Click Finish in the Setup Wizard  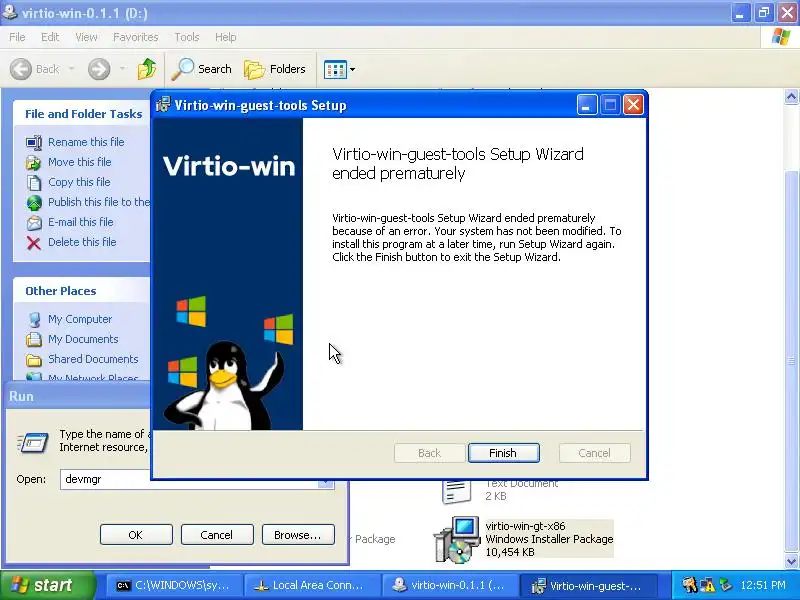tap(503, 453)
